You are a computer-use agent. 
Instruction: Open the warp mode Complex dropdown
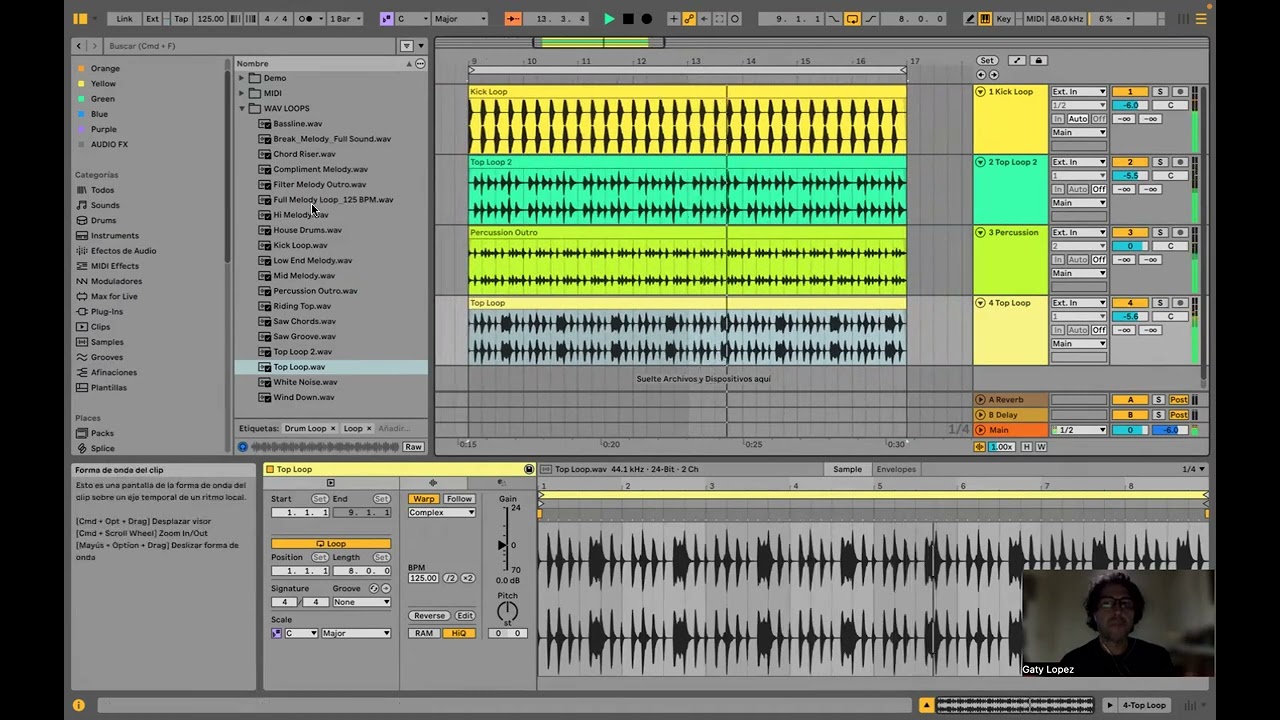pos(441,513)
